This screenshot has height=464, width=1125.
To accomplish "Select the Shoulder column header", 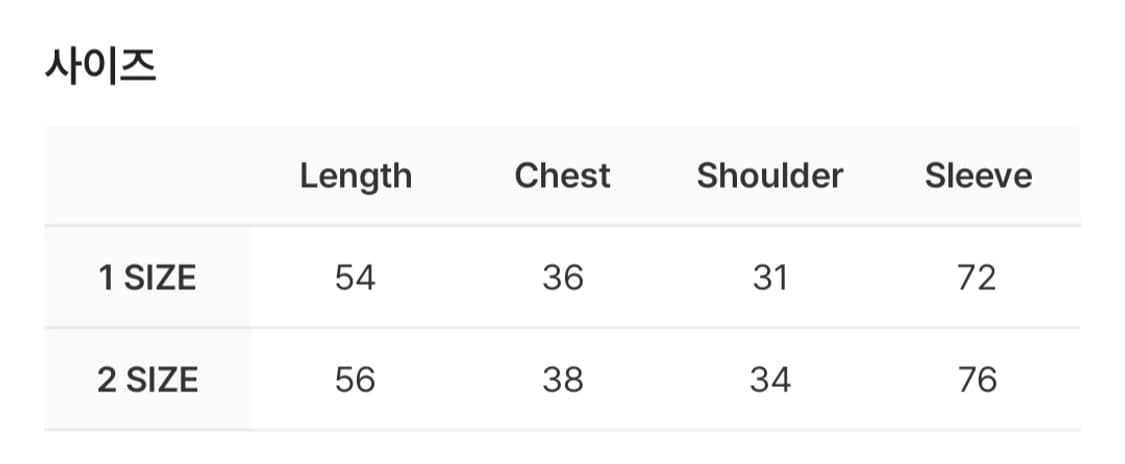I will (x=770, y=176).
